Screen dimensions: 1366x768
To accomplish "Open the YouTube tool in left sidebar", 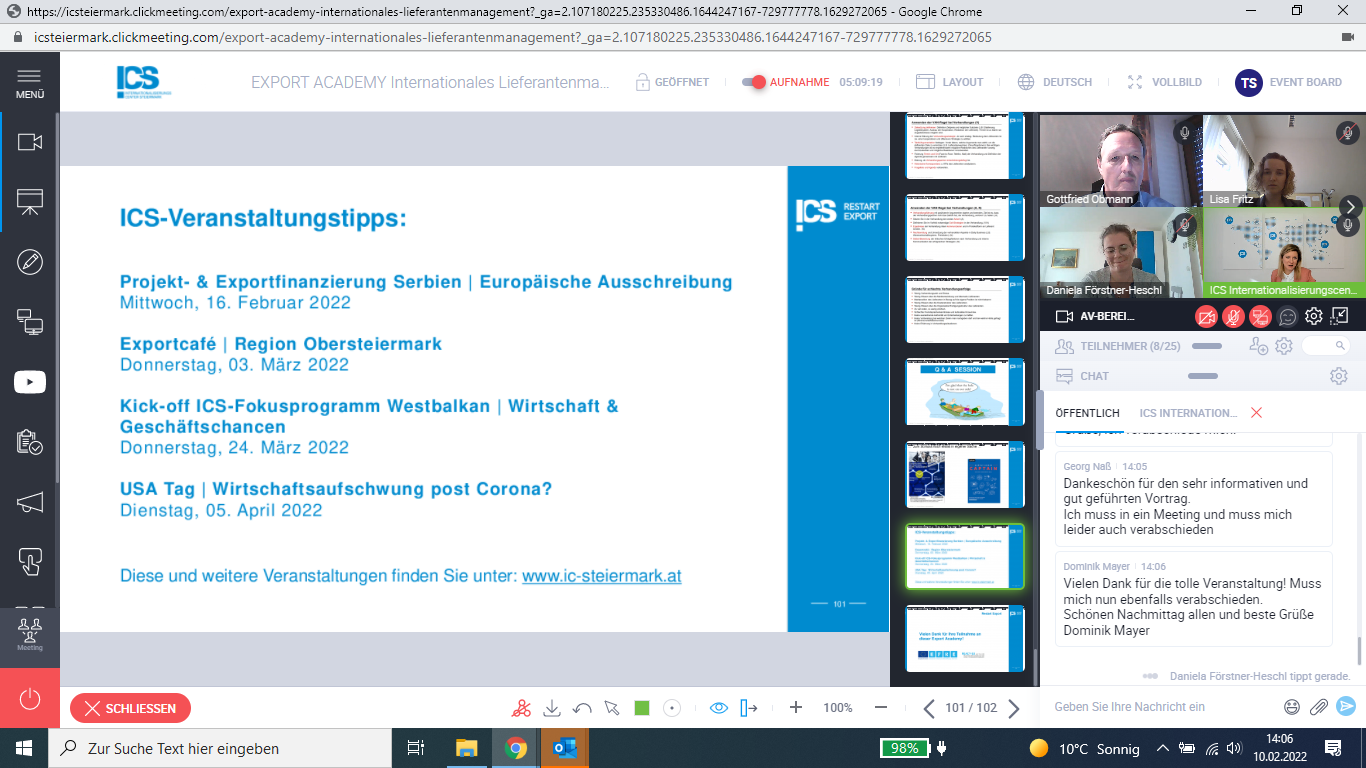I will coord(29,381).
